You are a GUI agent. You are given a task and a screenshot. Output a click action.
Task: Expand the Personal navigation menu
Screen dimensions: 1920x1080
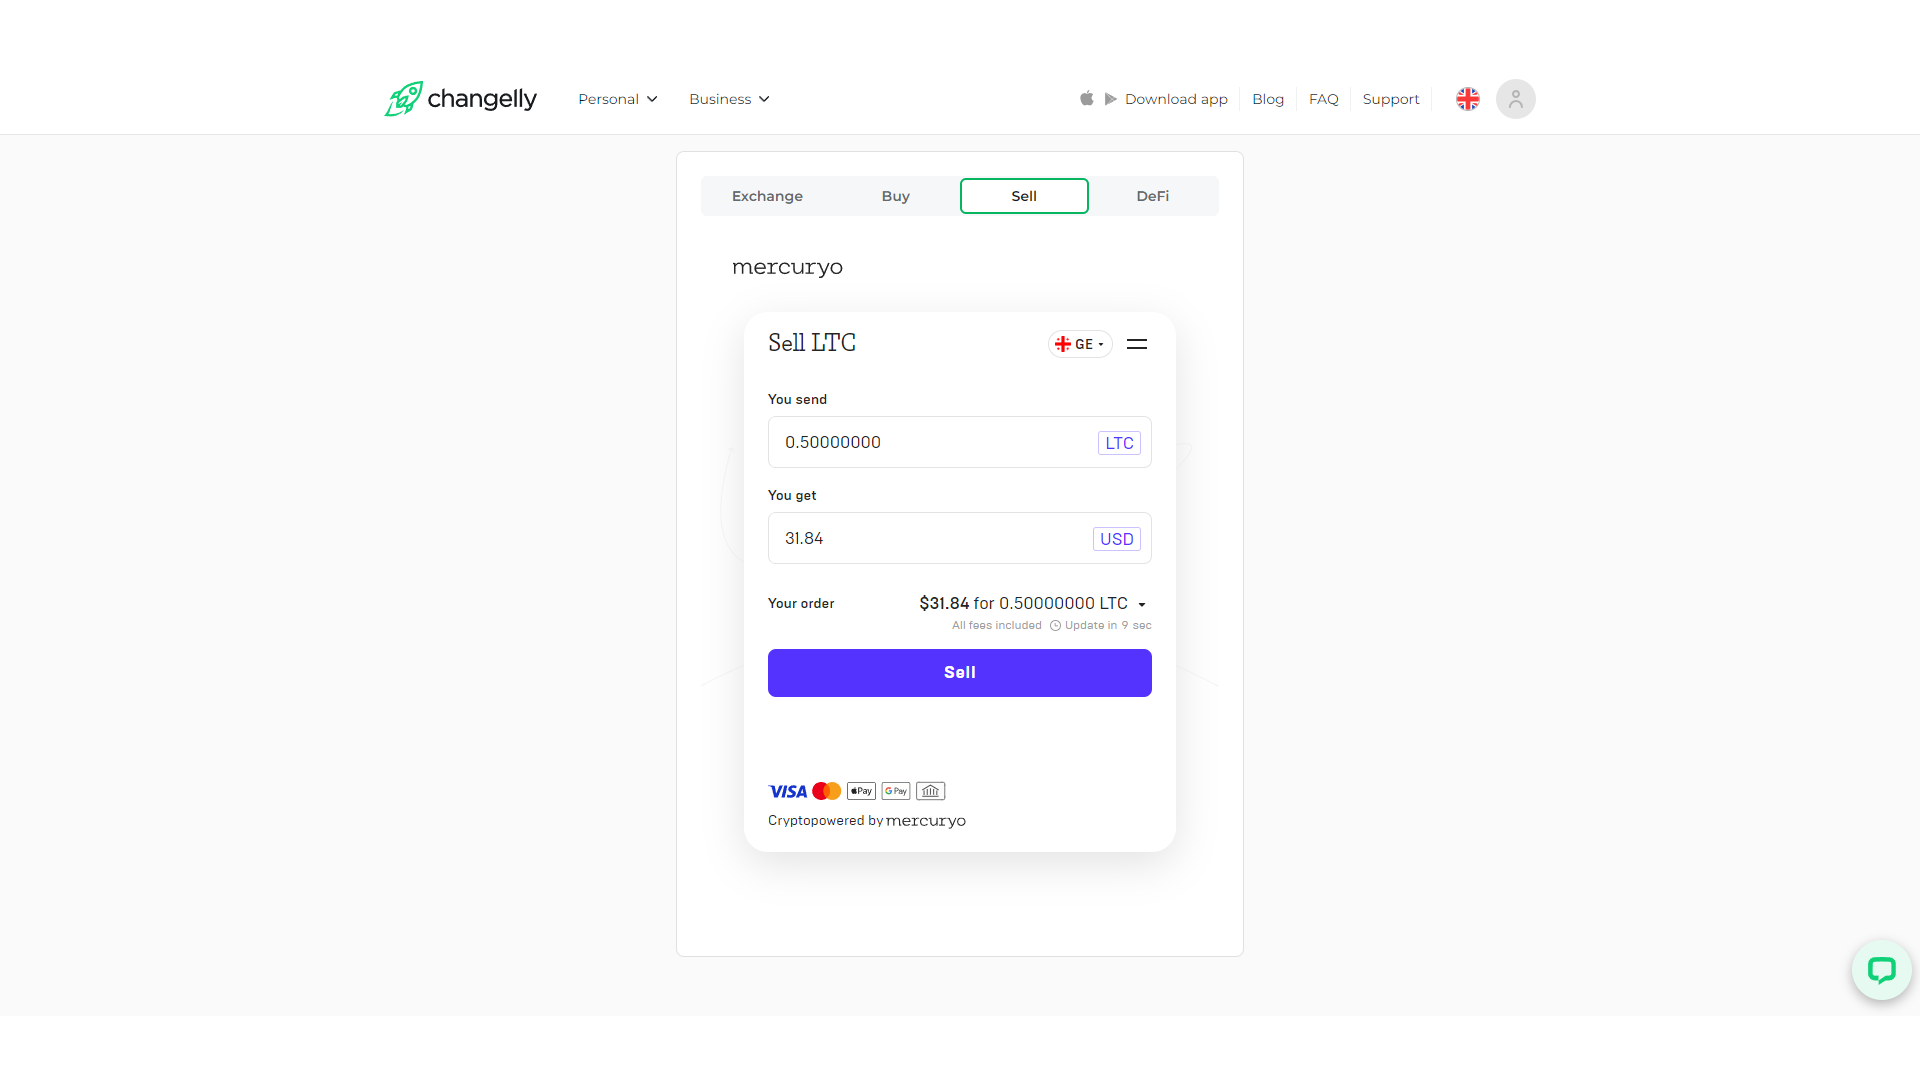(x=616, y=99)
